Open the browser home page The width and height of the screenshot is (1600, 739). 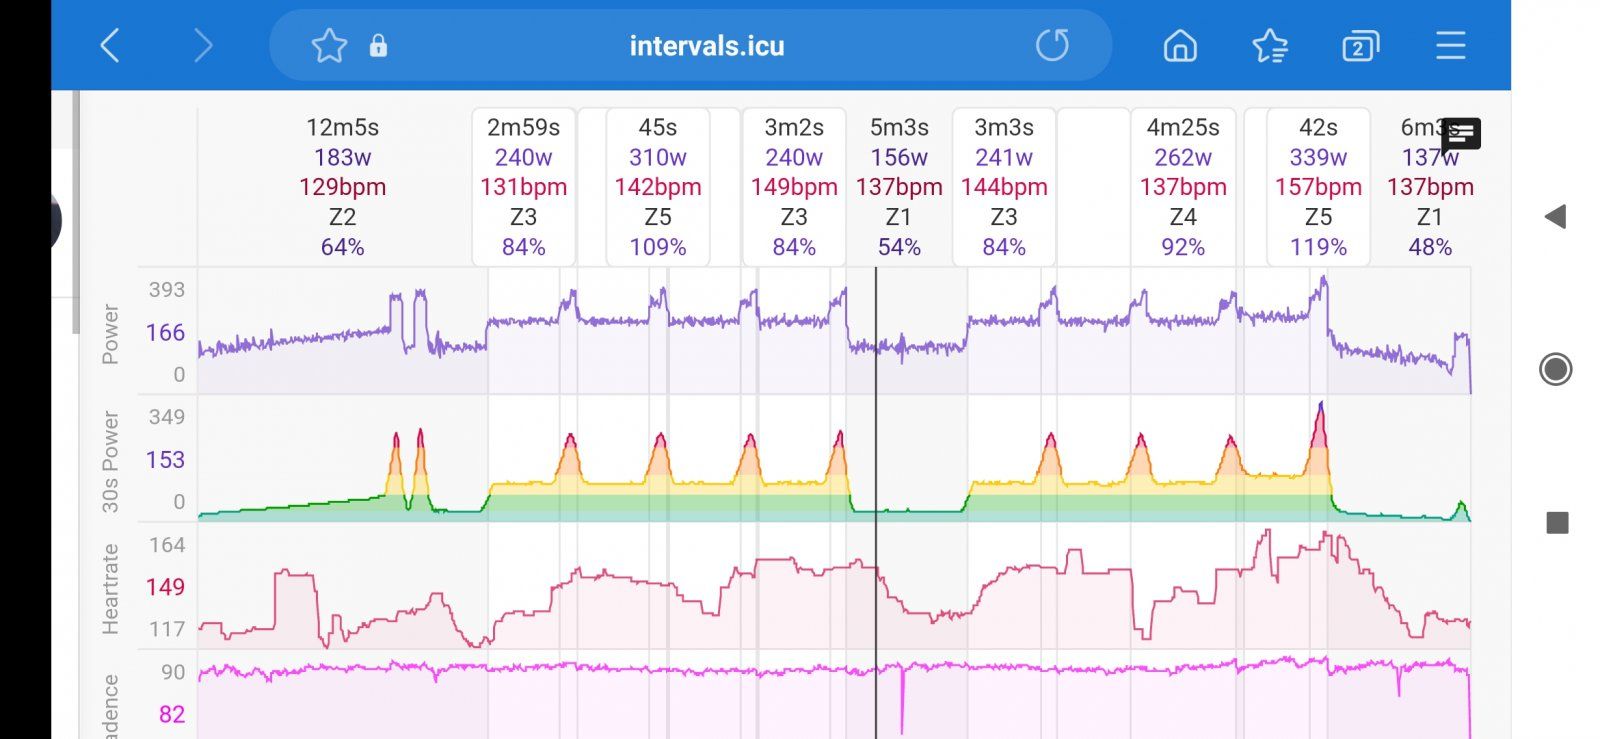point(1180,45)
